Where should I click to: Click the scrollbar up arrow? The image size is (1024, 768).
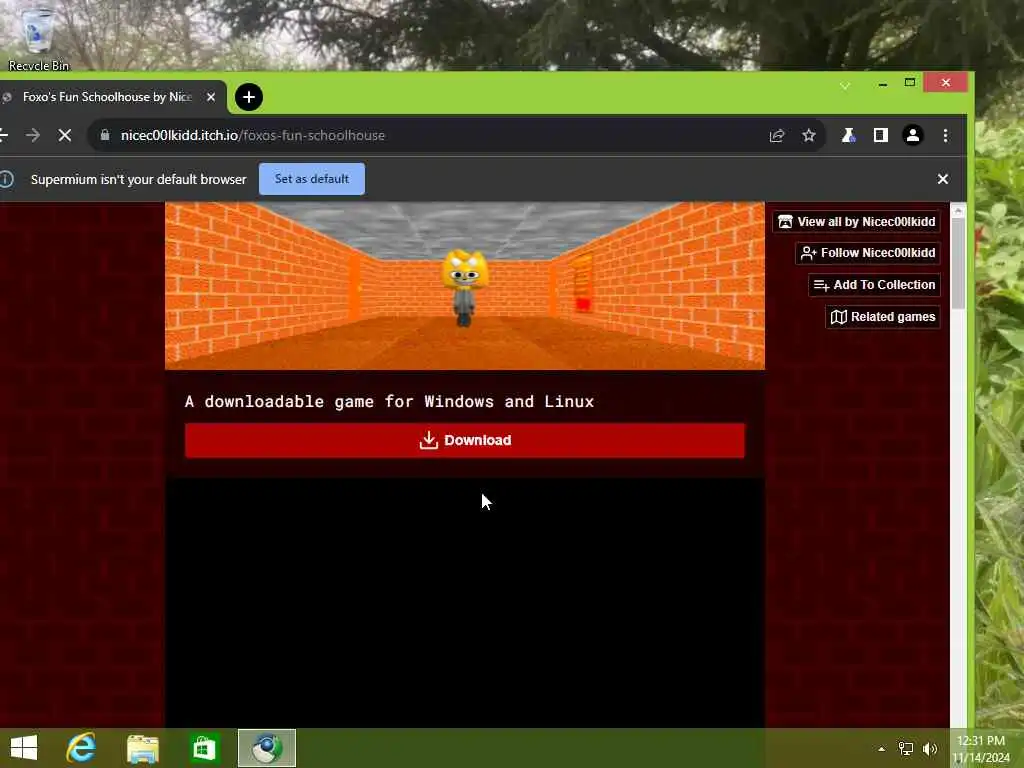[x=958, y=210]
